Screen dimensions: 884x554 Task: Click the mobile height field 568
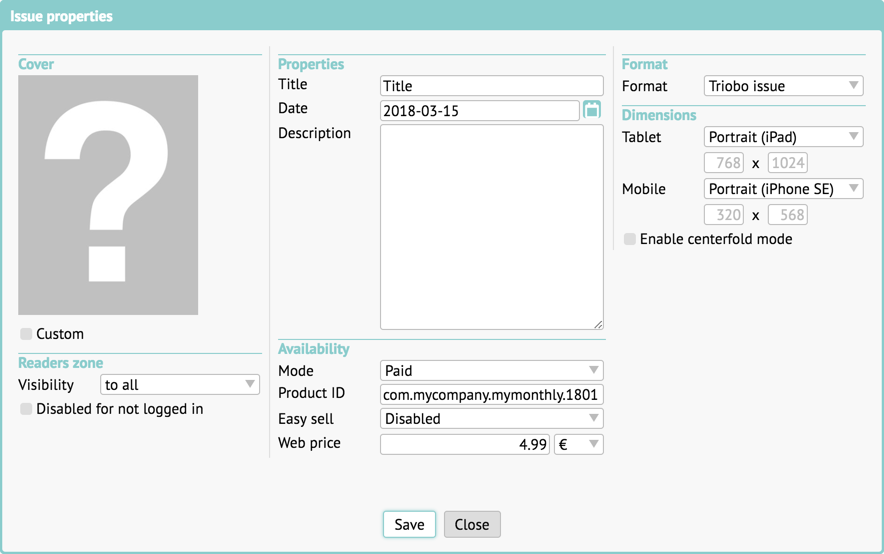[x=788, y=215]
